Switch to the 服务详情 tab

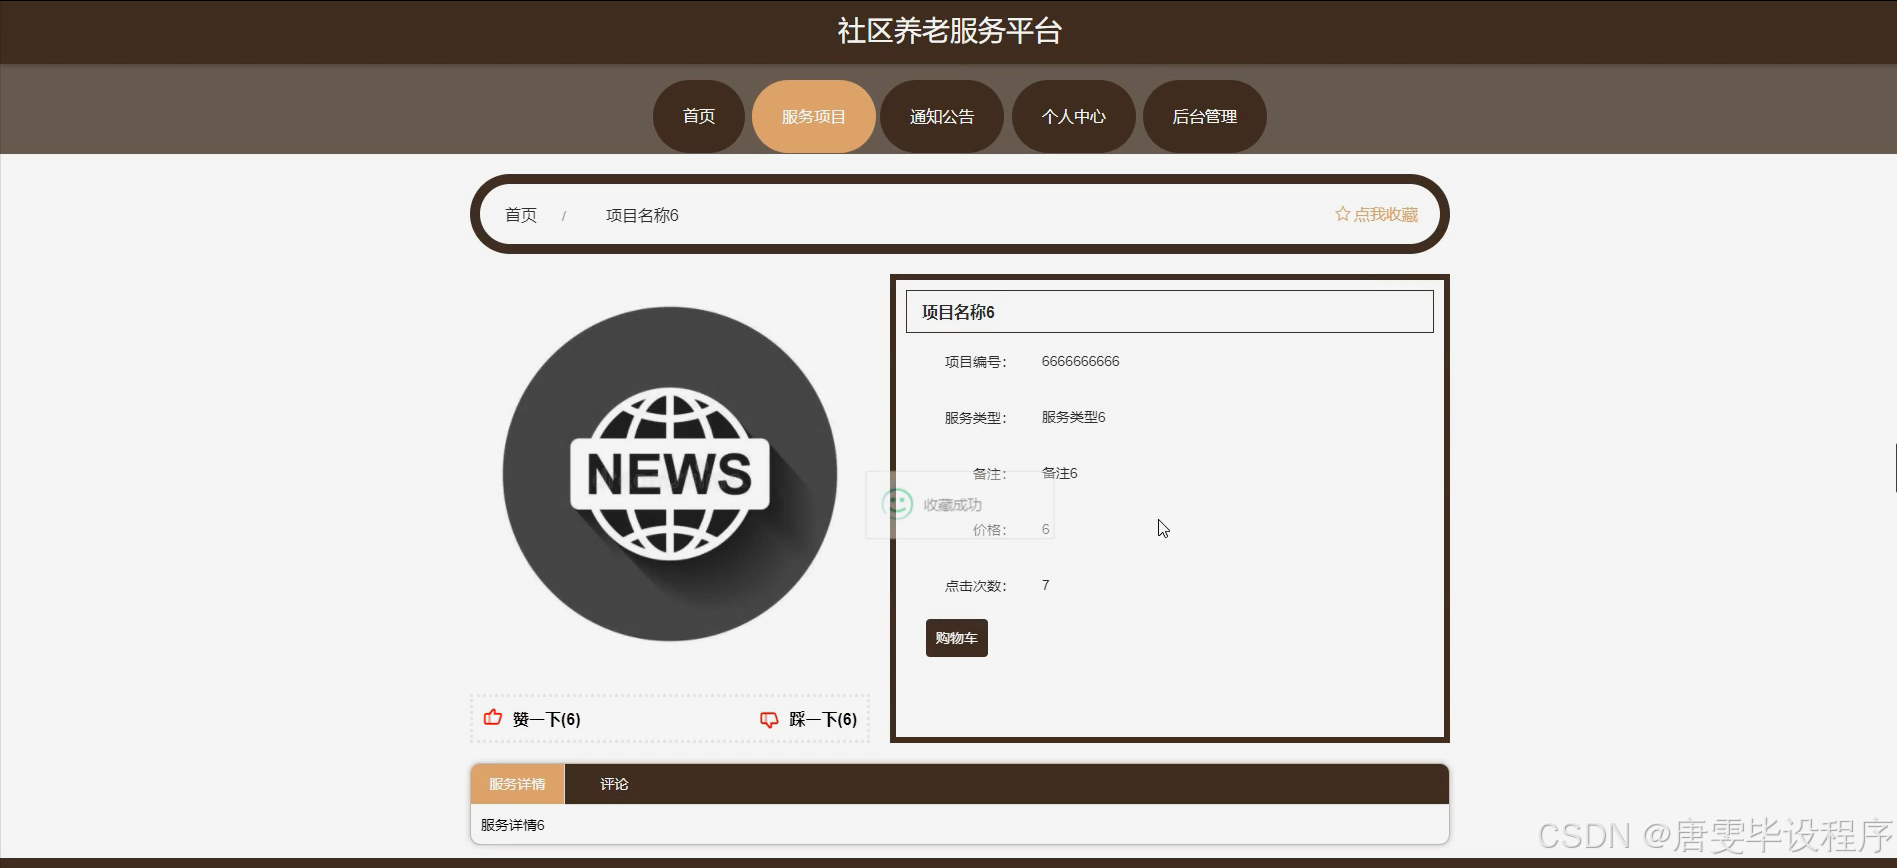pos(517,784)
